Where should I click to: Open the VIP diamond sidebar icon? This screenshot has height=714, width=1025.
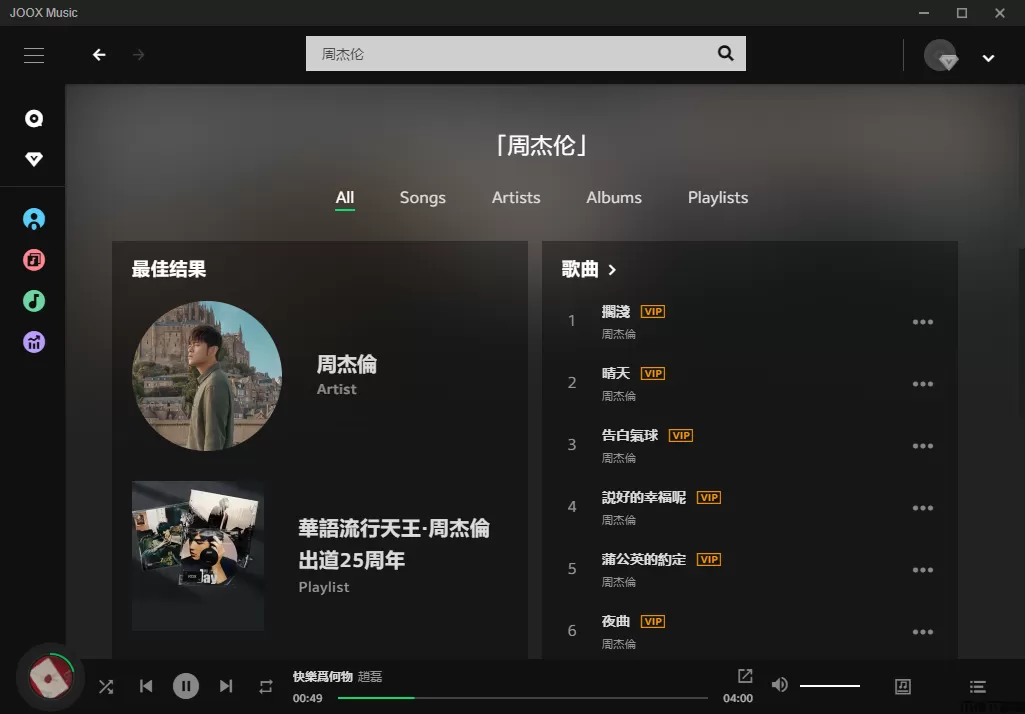pyautogui.click(x=34, y=159)
